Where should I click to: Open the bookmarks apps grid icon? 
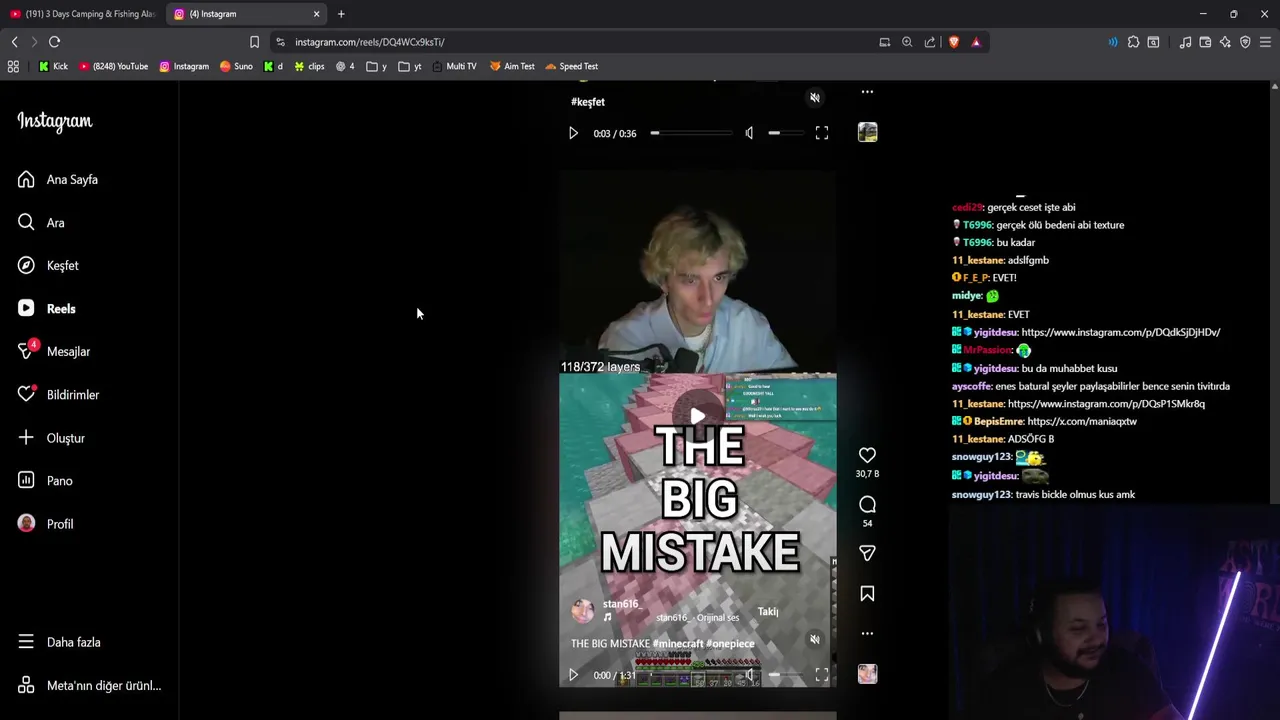13,67
